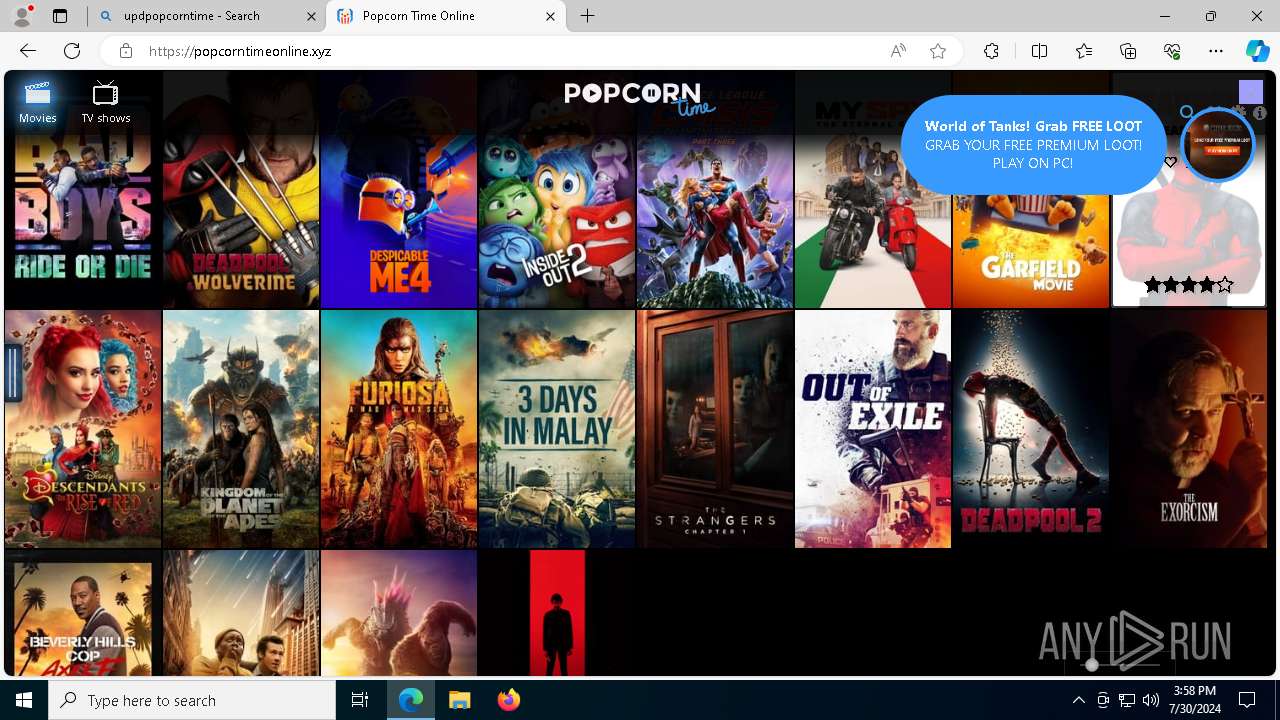This screenshot has height=720, width=1280.
Task: Open Furiosa movie poster
Action: click(x=399, y=429)
